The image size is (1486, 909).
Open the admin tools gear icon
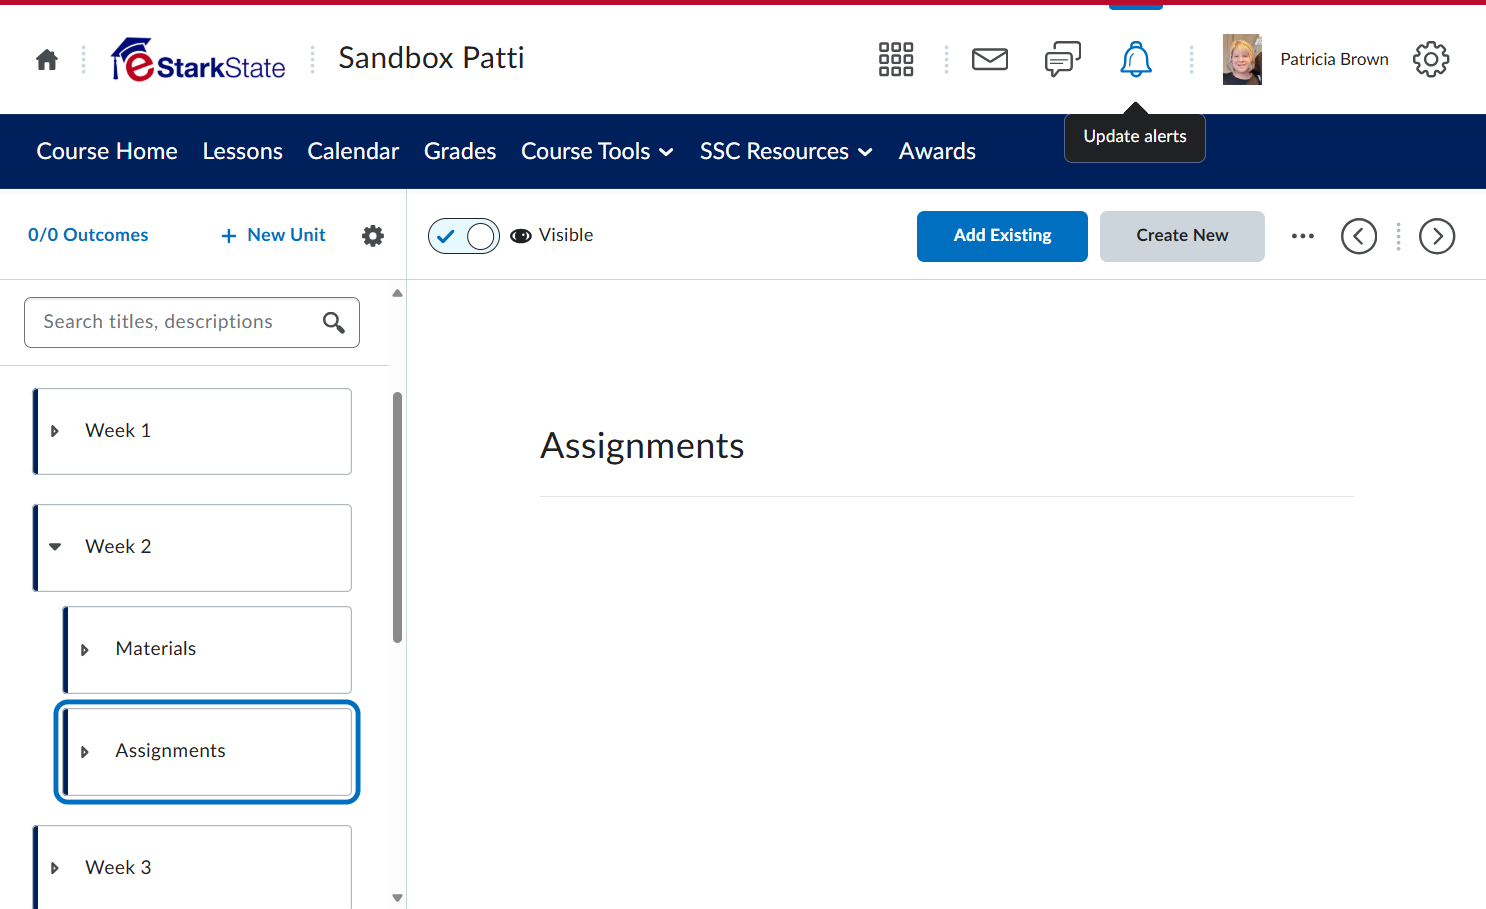[1431, 59]
